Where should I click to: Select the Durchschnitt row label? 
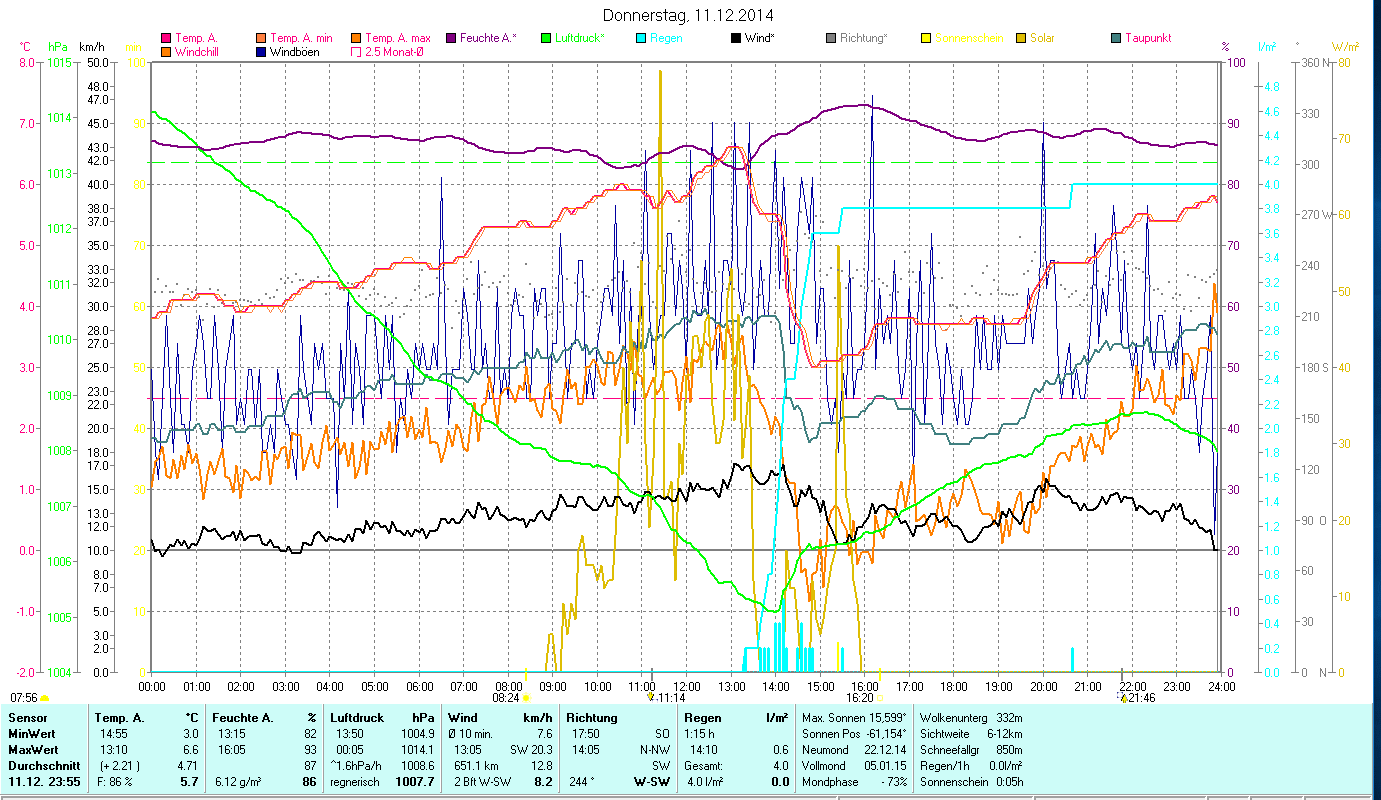[x=43, y=766]
